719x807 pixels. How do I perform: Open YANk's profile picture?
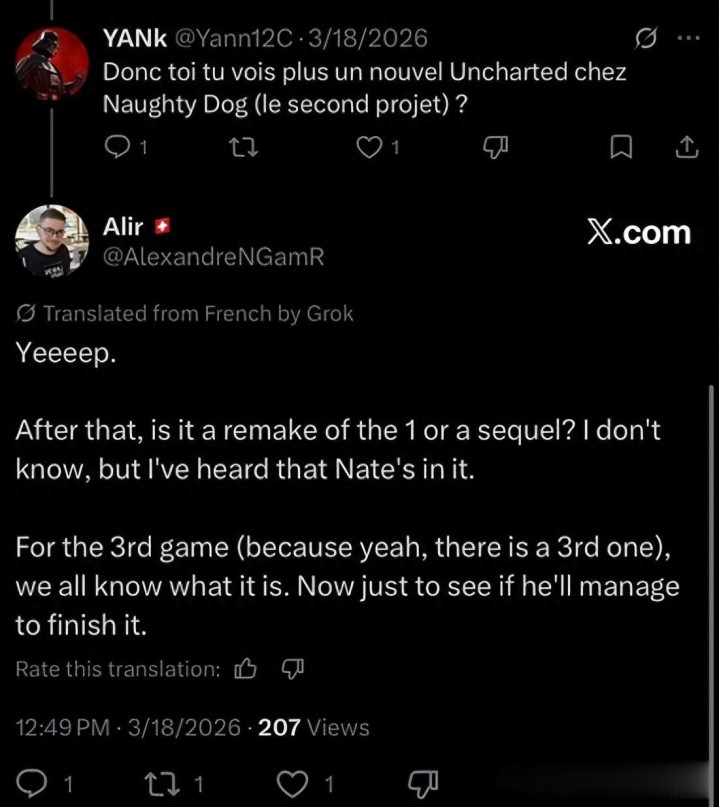pyautogui.click(x=51, y=61)
